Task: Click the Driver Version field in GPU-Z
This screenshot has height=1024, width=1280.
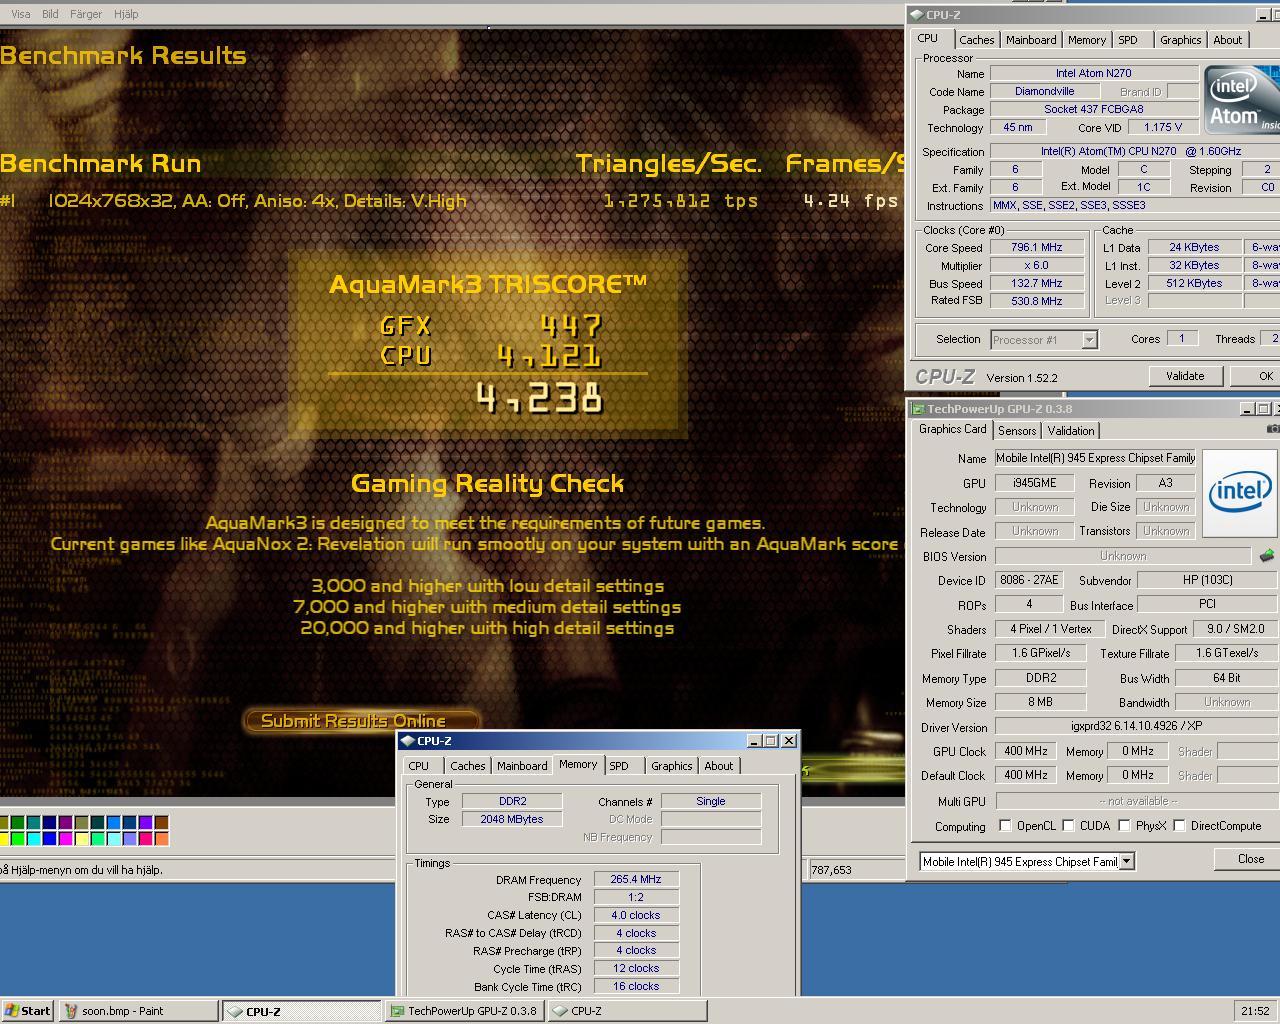Action: pyautogui.click(x=1137, y=727)
